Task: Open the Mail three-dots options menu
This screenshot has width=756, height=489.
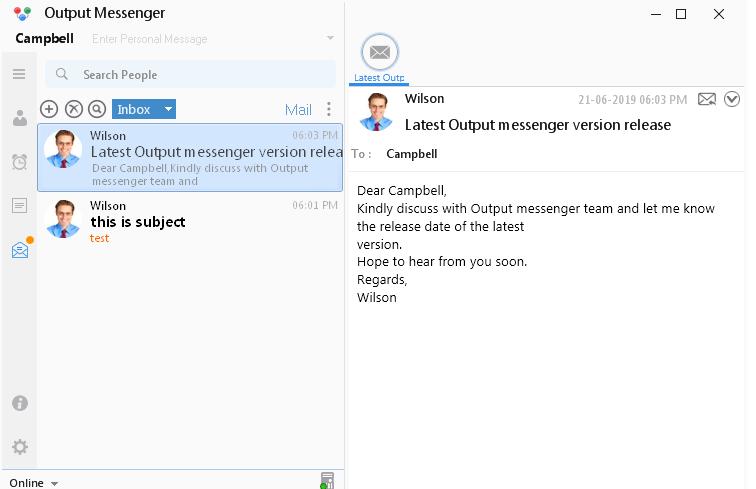Action: [x=329, y=109]
